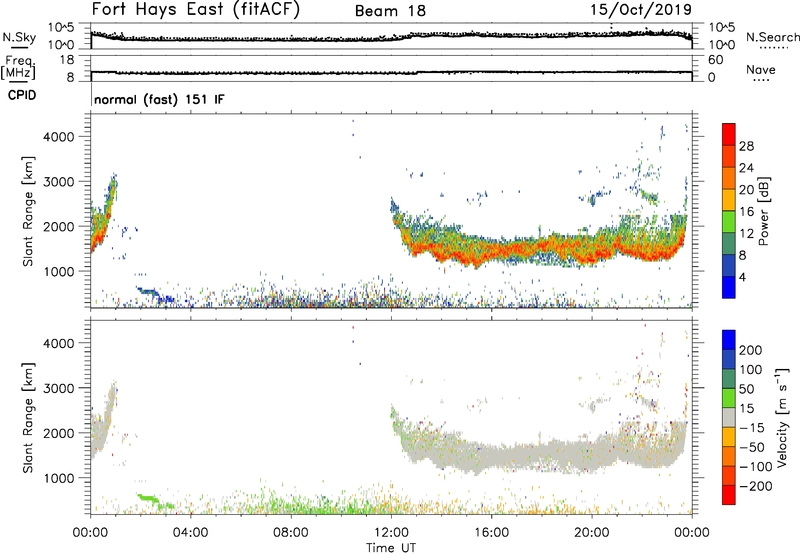This screenshot has width=800, height=554.
Task: Click the "18" tick on the frequency axis
Action: (x=67, y=60)
